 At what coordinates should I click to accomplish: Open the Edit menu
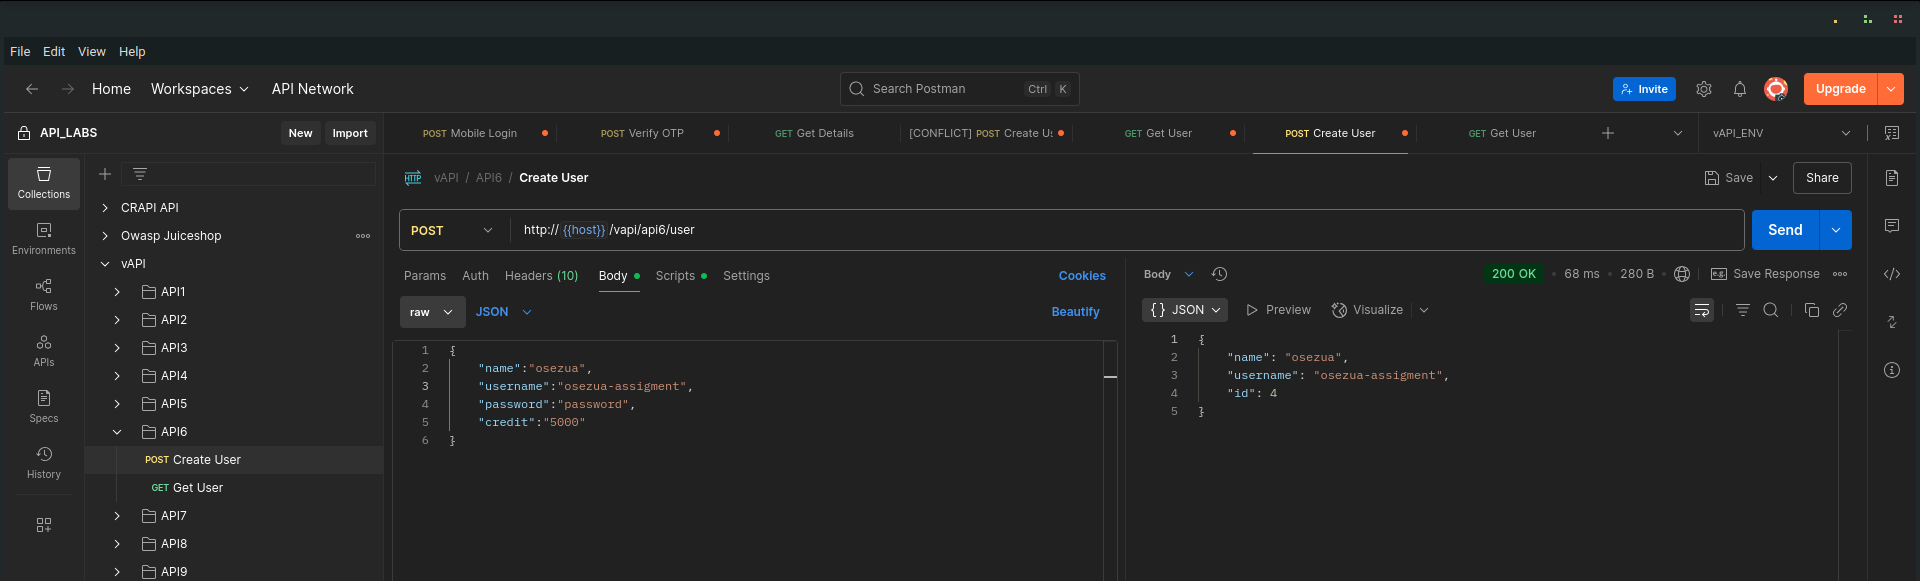54,52
